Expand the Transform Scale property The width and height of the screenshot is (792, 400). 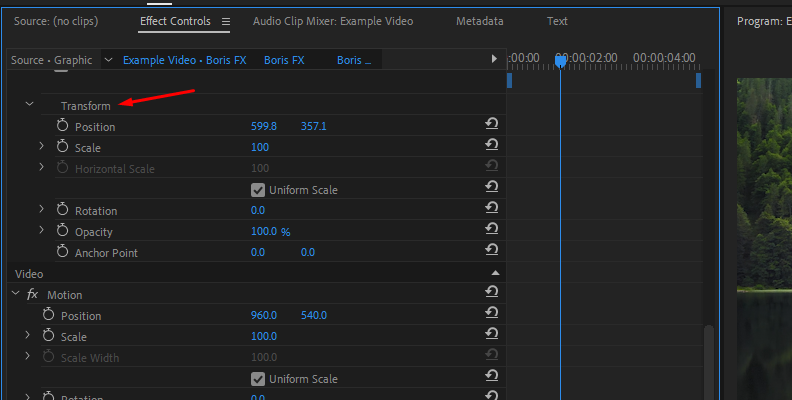42,147
